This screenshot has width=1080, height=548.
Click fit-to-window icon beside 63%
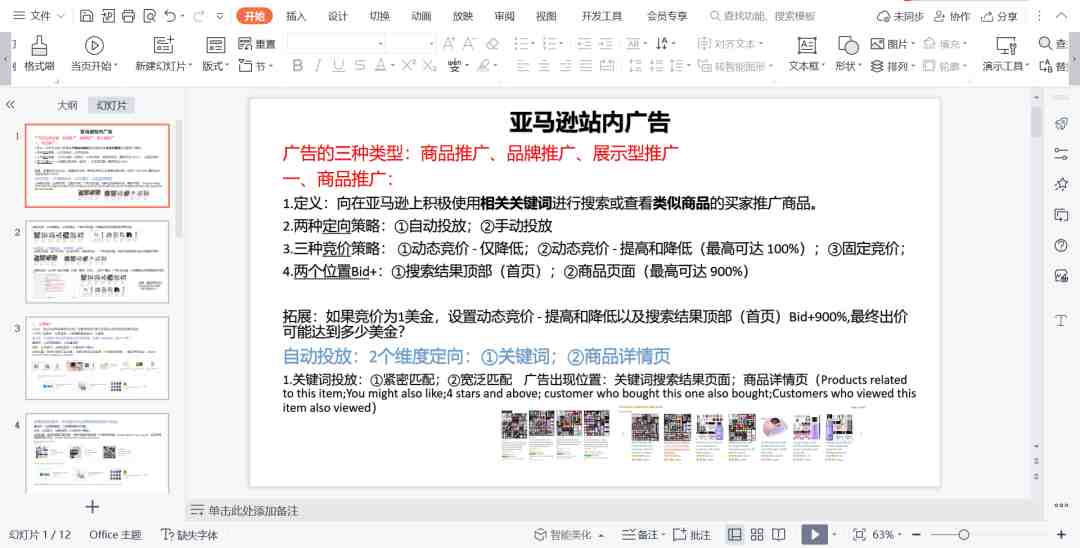click(859, 534)
